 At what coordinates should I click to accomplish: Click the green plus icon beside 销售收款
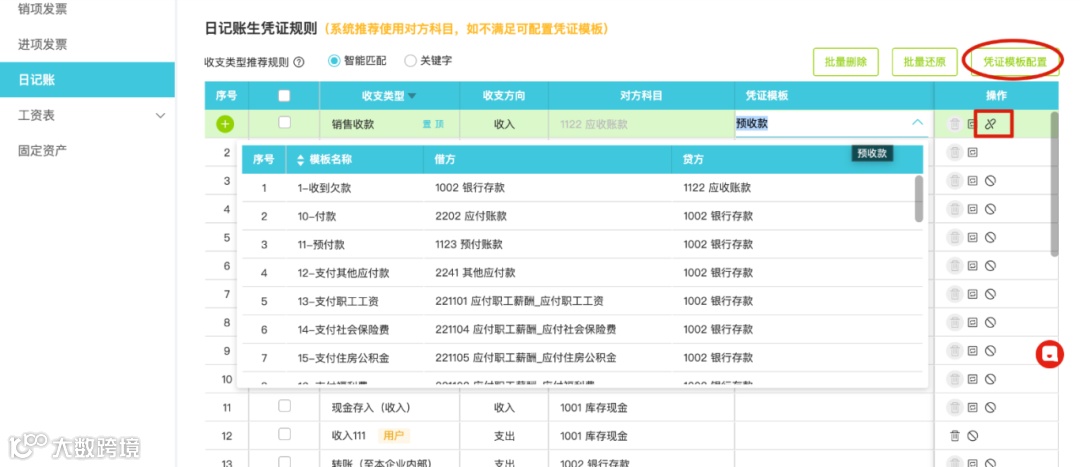225,124
